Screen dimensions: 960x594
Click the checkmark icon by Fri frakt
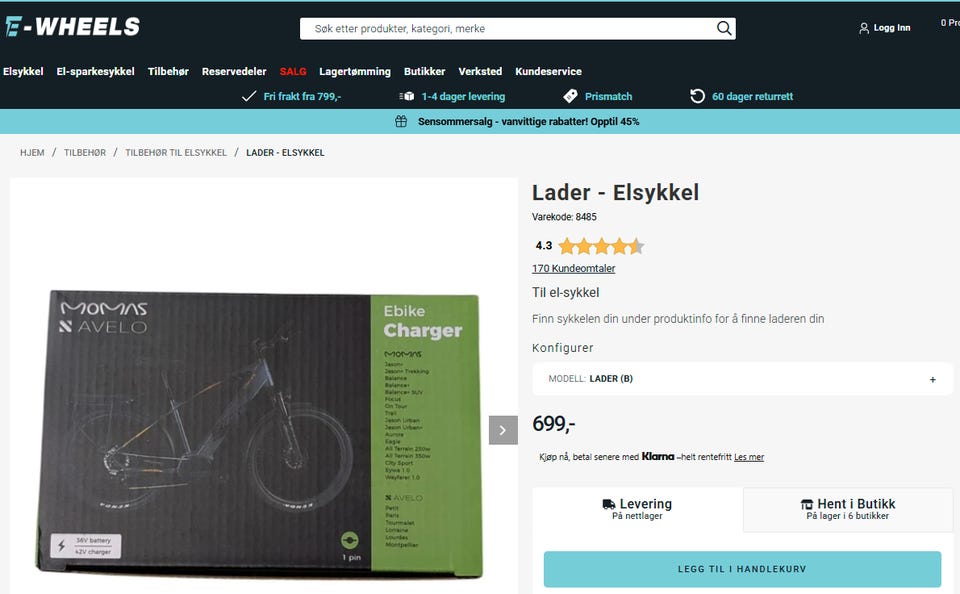pyautogui.click(x=249, y=96)
